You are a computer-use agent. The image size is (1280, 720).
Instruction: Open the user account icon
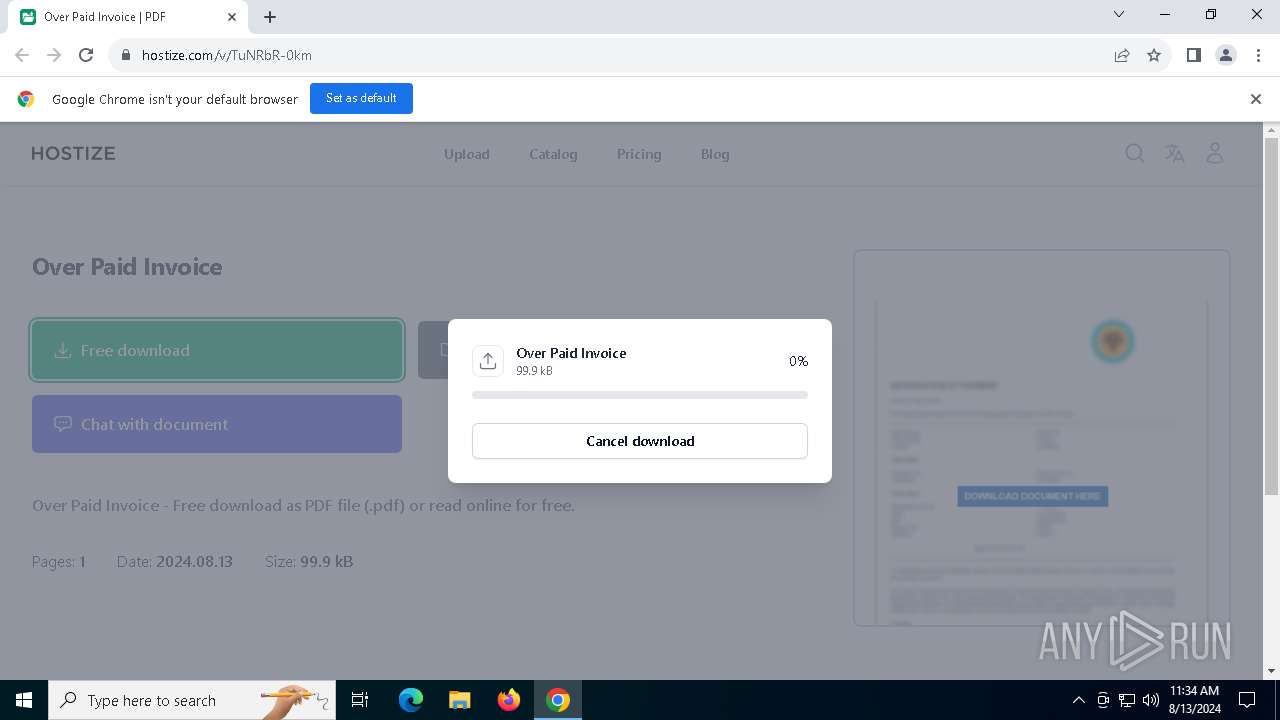tap(1215, 153)
